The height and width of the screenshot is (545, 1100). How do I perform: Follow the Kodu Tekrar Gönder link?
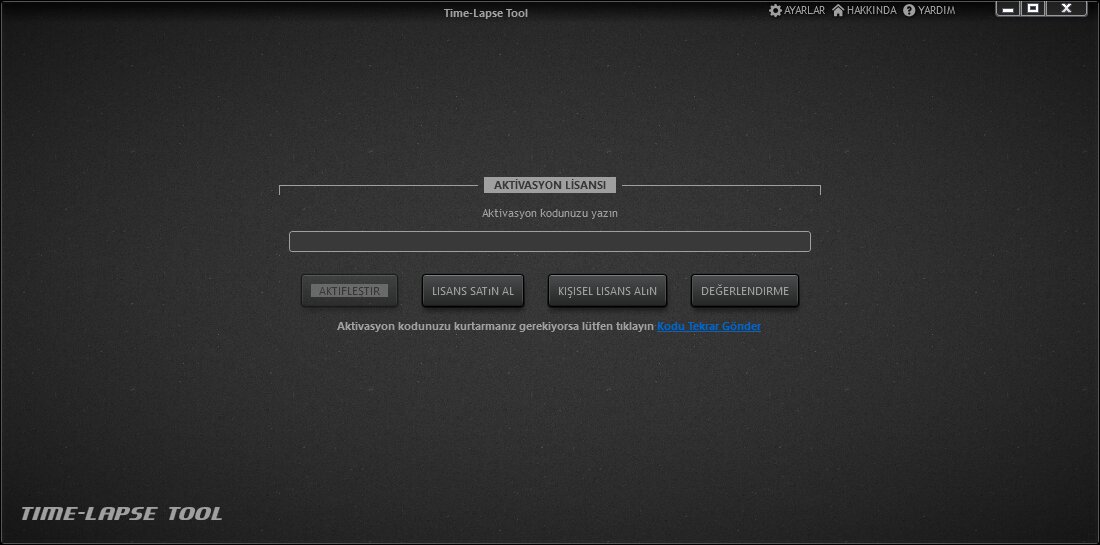coord(709,326)
